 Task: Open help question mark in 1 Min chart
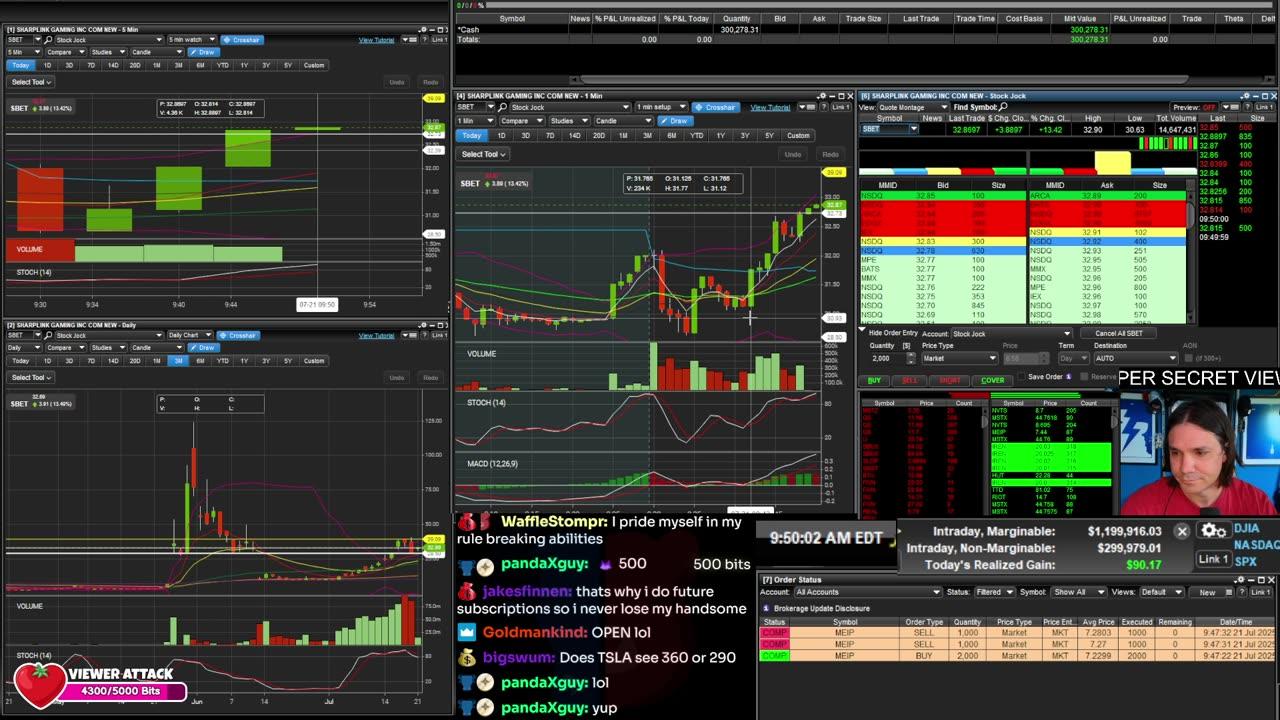click(823, 107)
